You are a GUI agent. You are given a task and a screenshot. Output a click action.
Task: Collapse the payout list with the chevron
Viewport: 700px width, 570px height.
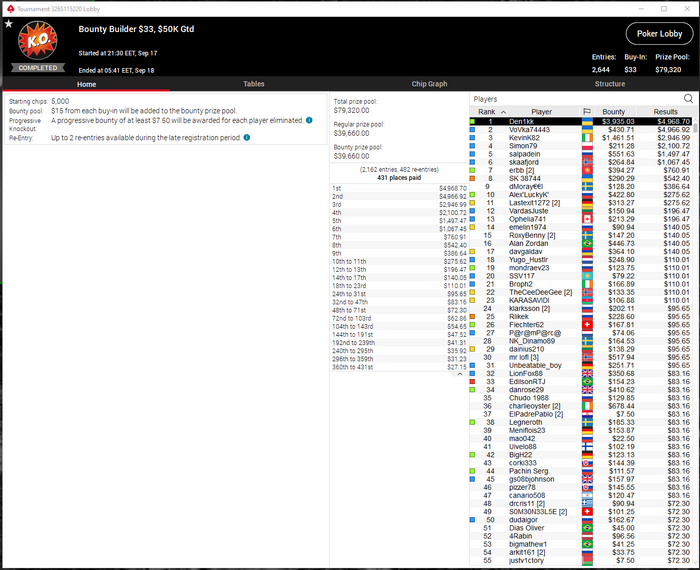(x=460, y=374)
